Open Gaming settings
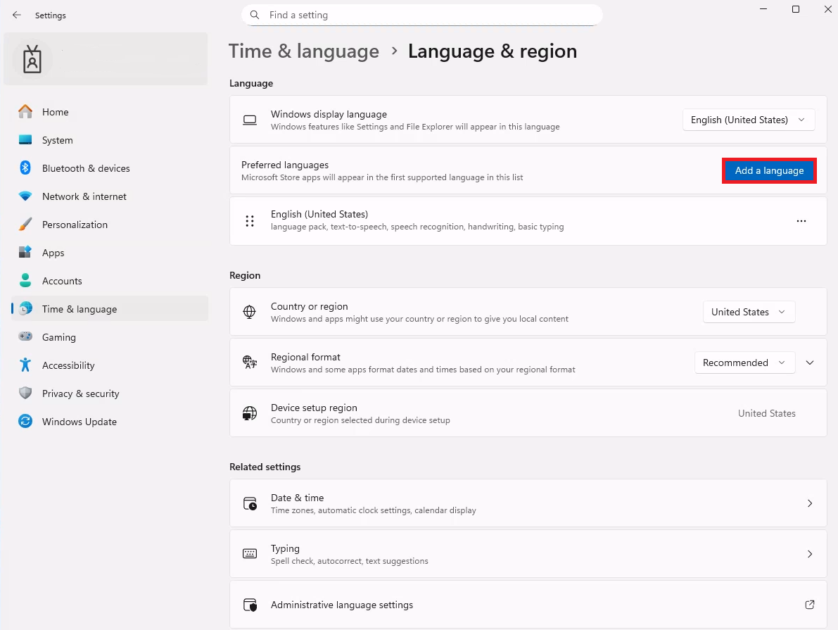The image size is (838, 630). pos(110,337)
